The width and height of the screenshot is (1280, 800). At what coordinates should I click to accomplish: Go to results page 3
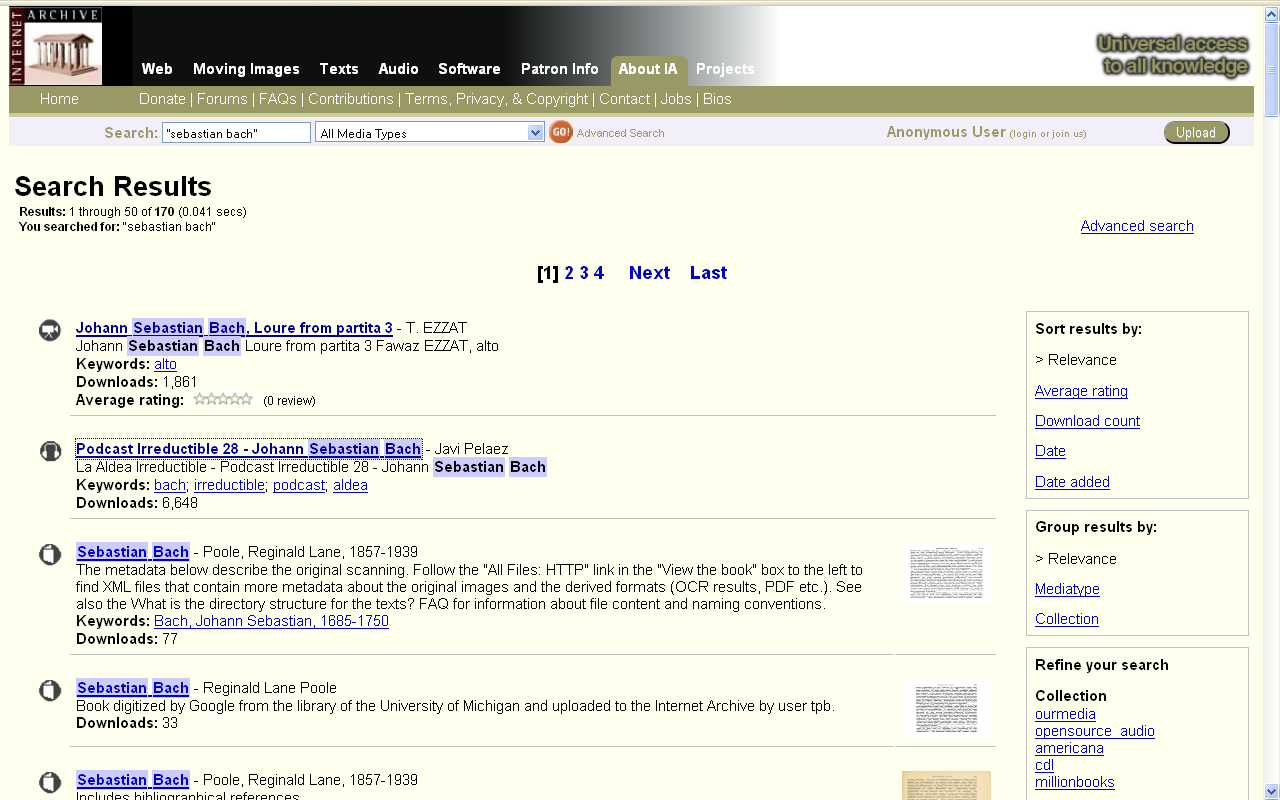[x=584, y=273]
